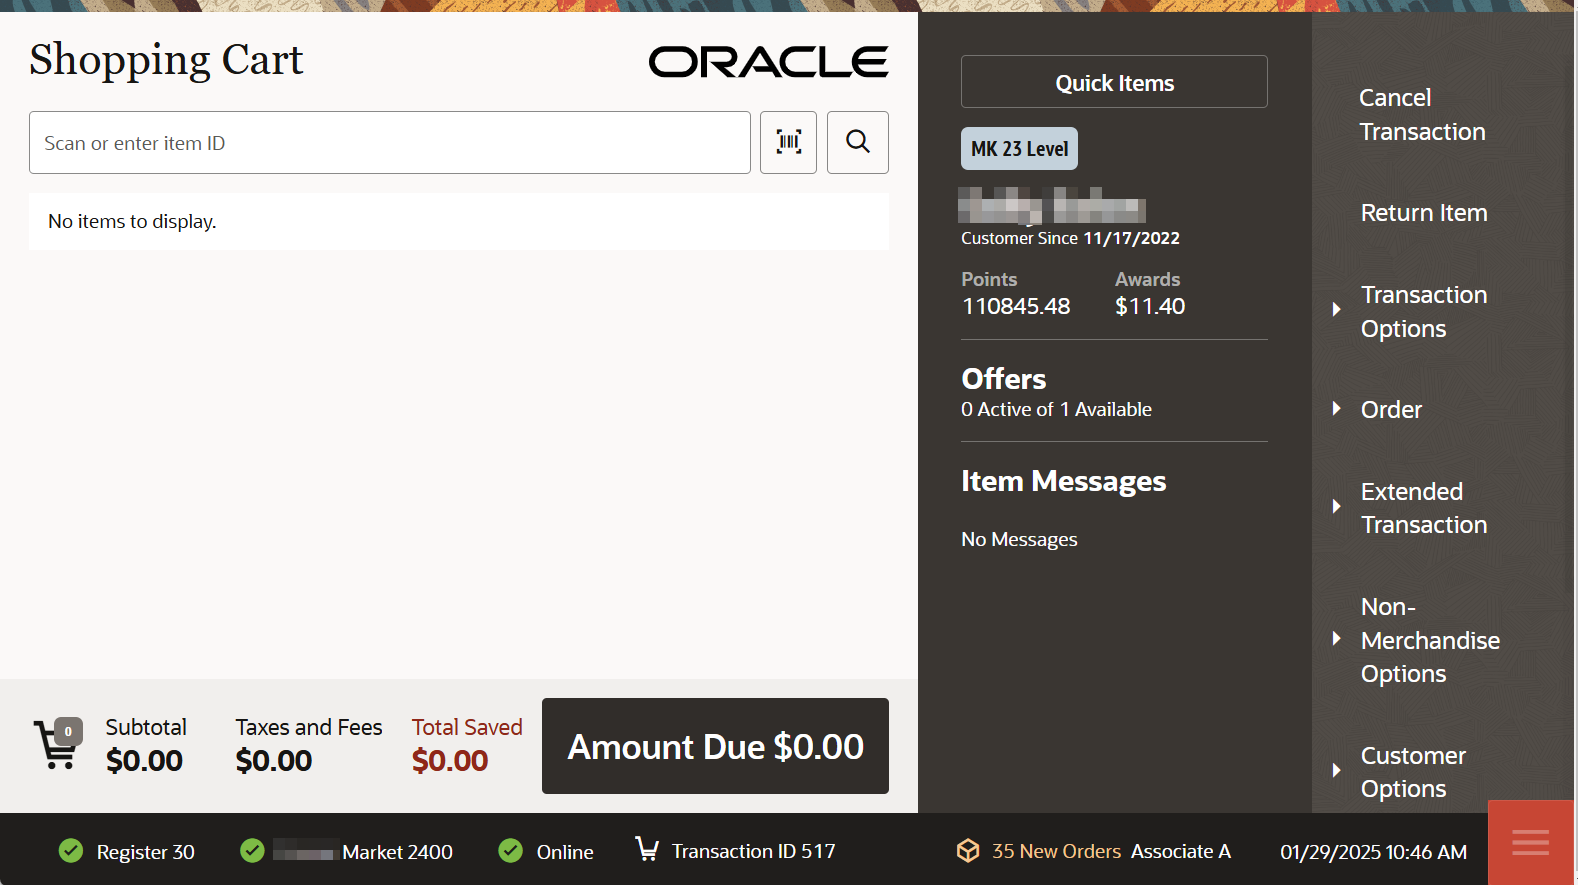Click the Total Saved $0.00 amount

pos(450,761)
